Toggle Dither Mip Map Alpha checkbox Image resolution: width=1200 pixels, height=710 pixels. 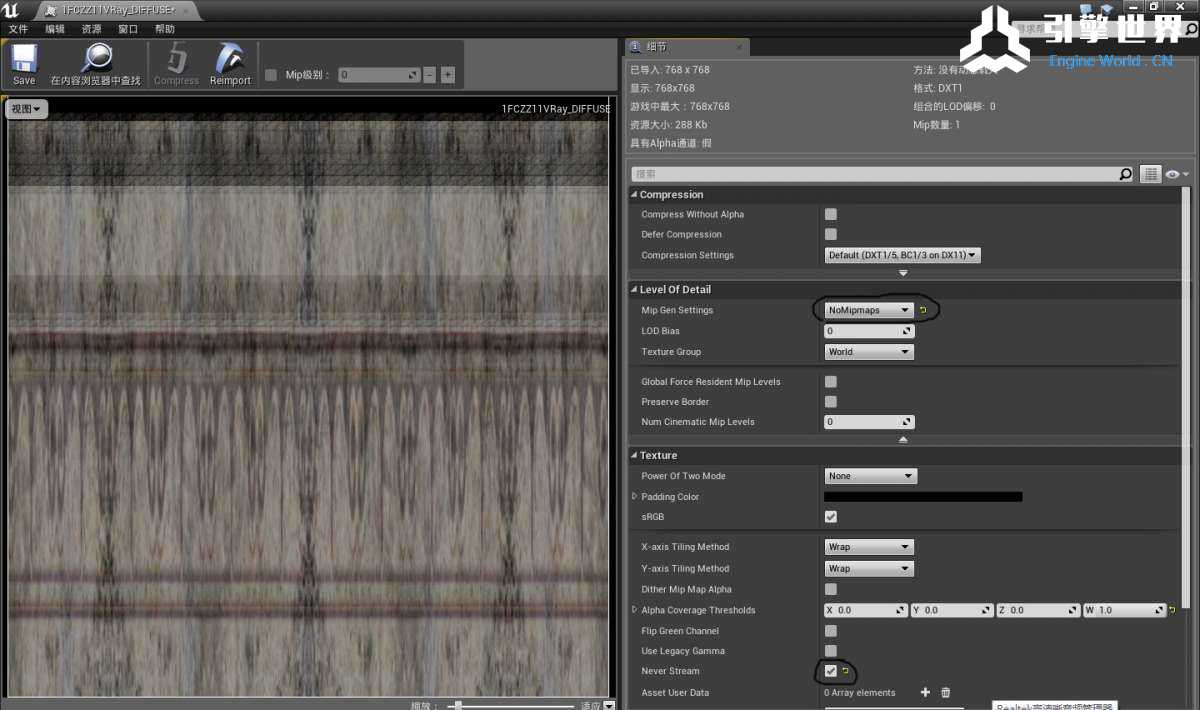point(831,589)
